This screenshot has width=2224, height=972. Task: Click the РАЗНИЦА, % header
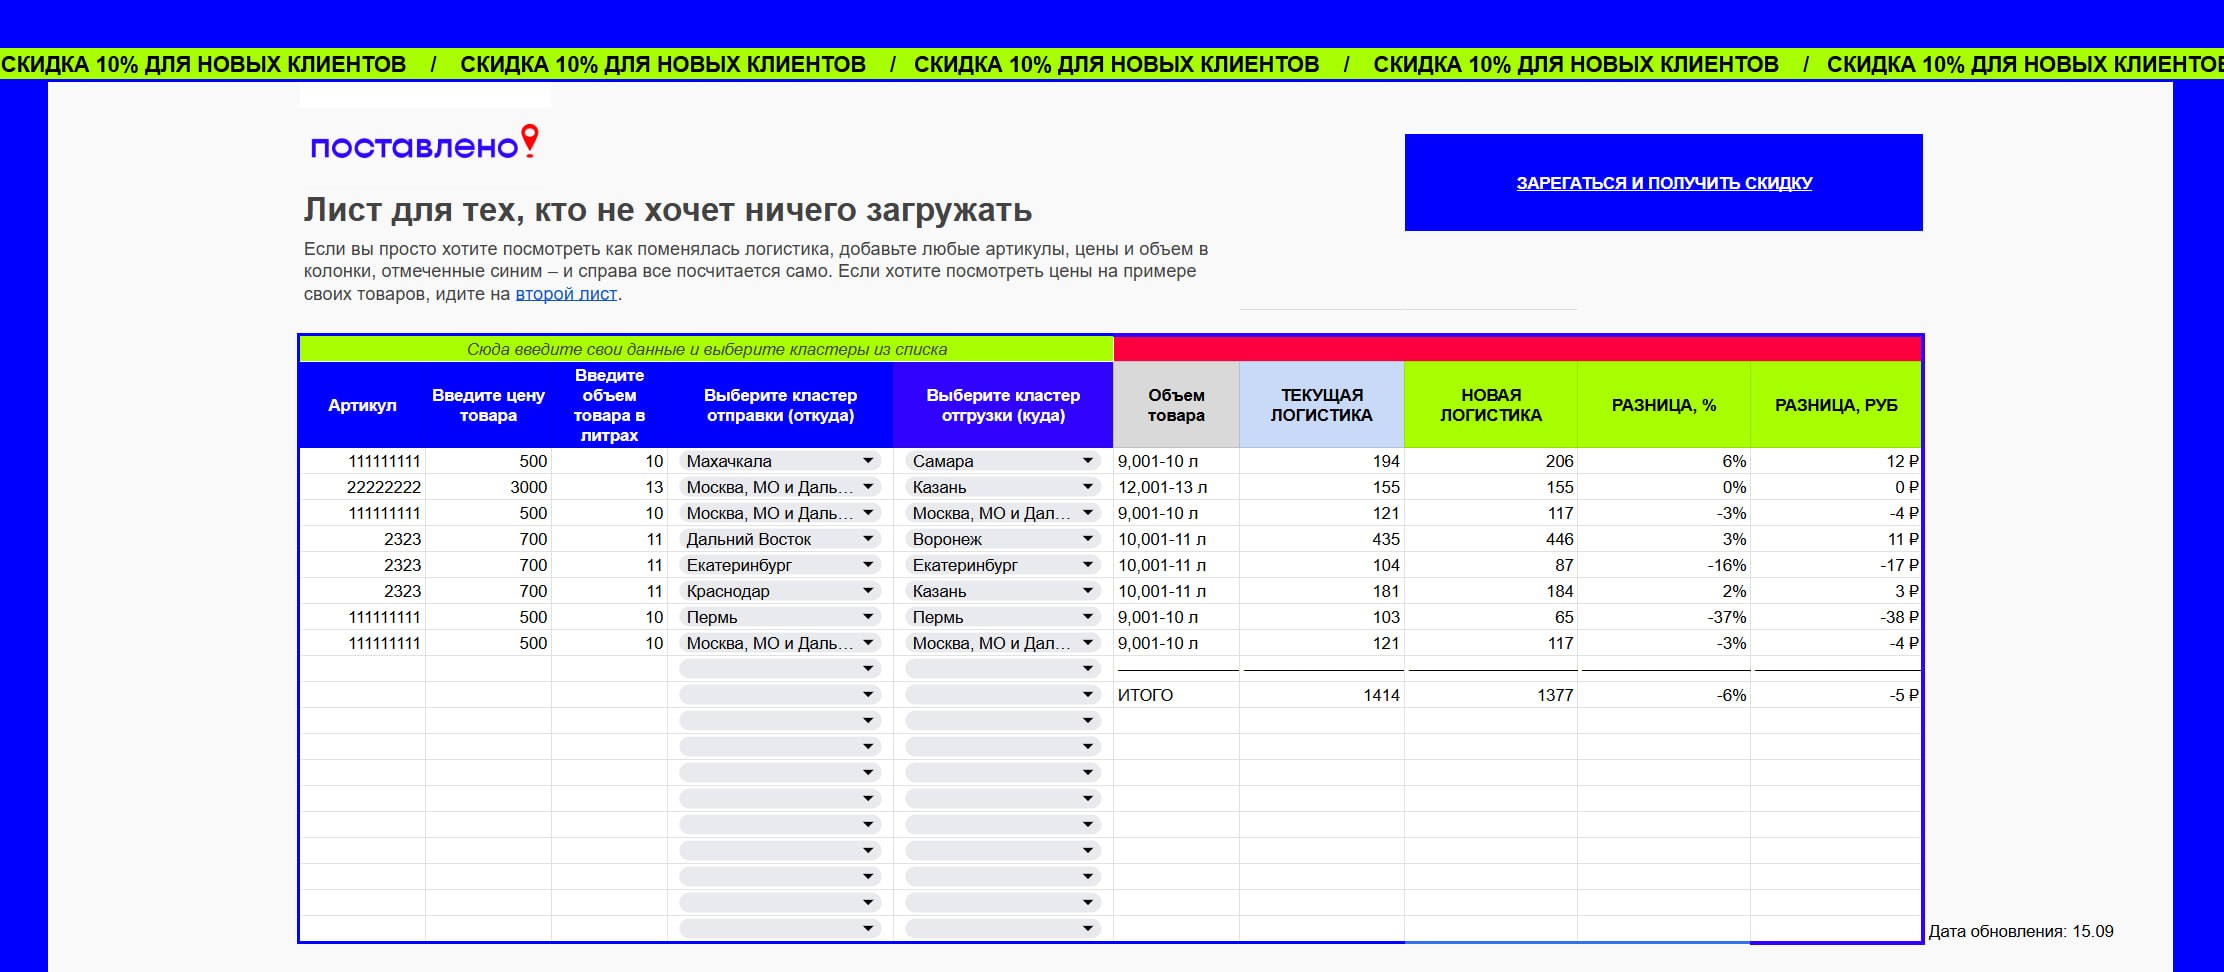click(1664, 405)
